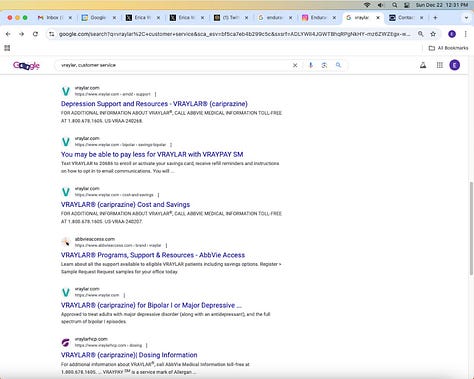Open the Apps grid in bookmarks bar
This screenshot has width=474, height=379.
pyautogui.click(x=7, y=48)
